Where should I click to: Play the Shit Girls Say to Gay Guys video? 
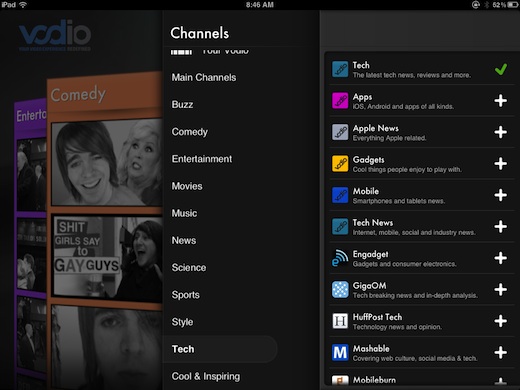107,257
